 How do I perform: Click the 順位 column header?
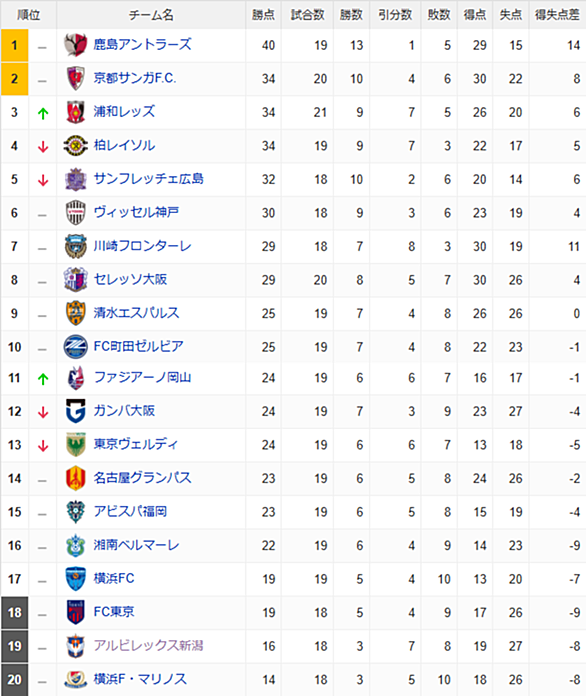pyautogui.click(x=28, y=15)
